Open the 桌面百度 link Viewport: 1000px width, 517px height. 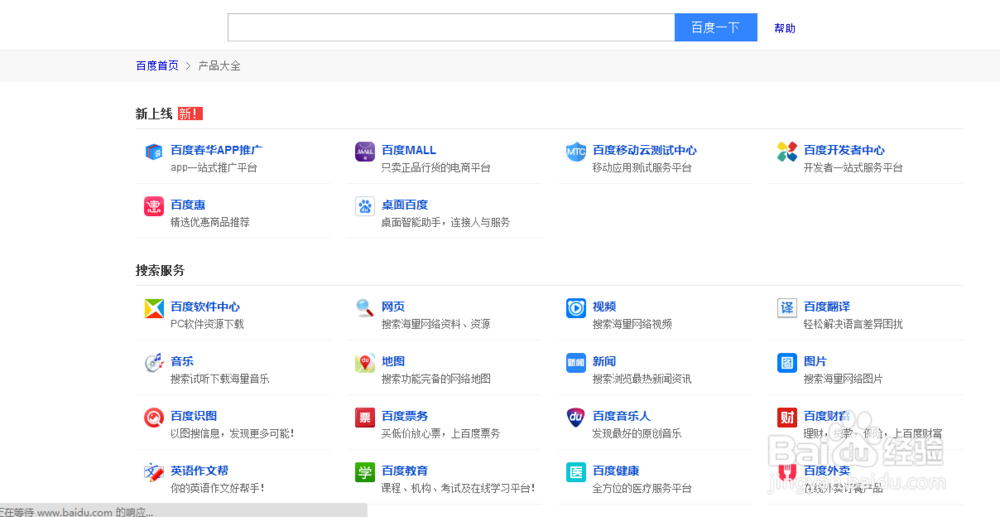[x=404, y=205]
